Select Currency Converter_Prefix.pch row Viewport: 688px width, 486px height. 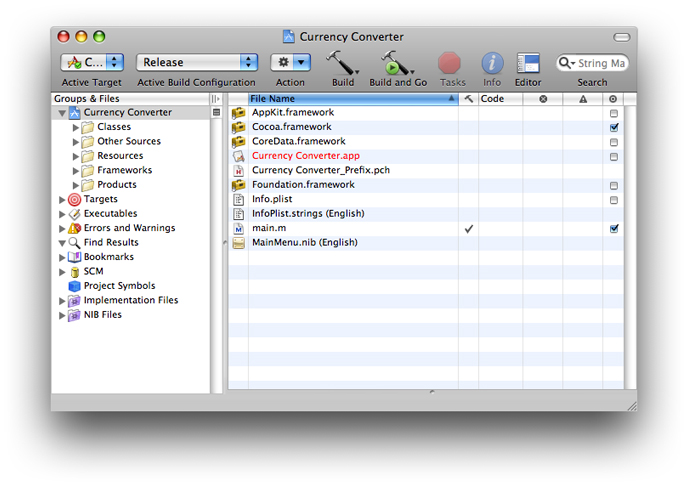point(426,171)
